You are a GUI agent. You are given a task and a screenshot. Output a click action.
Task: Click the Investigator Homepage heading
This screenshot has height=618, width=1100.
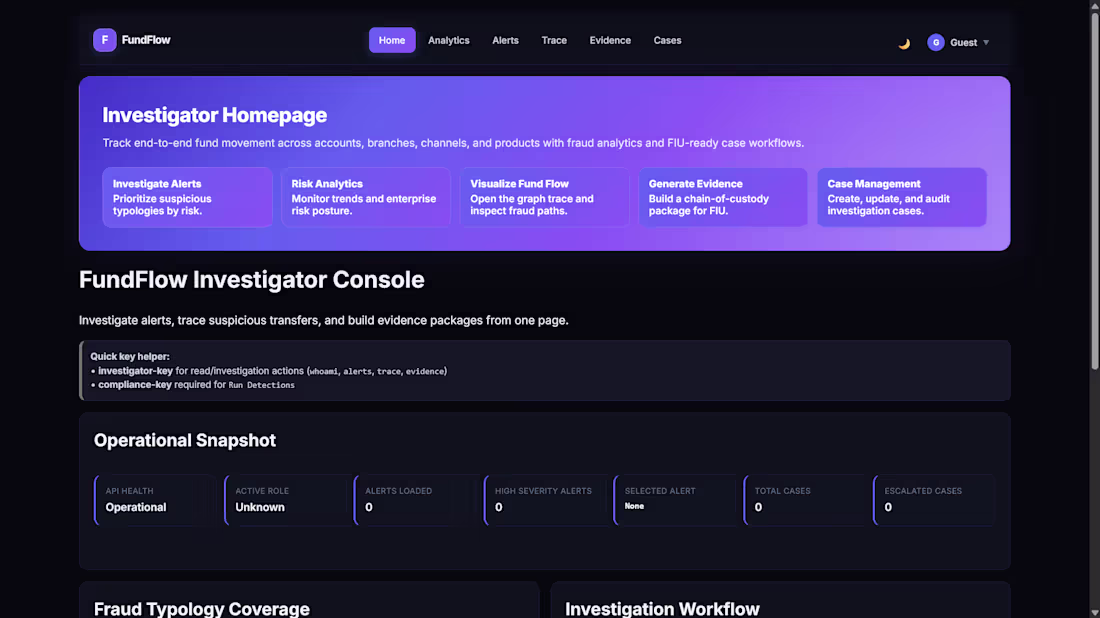(215, 115)
